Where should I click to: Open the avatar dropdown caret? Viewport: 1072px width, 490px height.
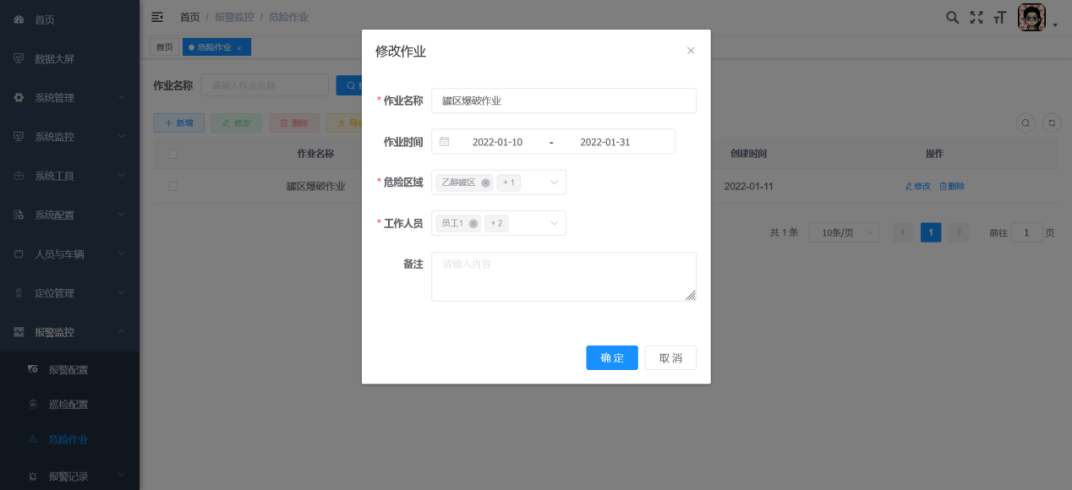click(1055, 25)
